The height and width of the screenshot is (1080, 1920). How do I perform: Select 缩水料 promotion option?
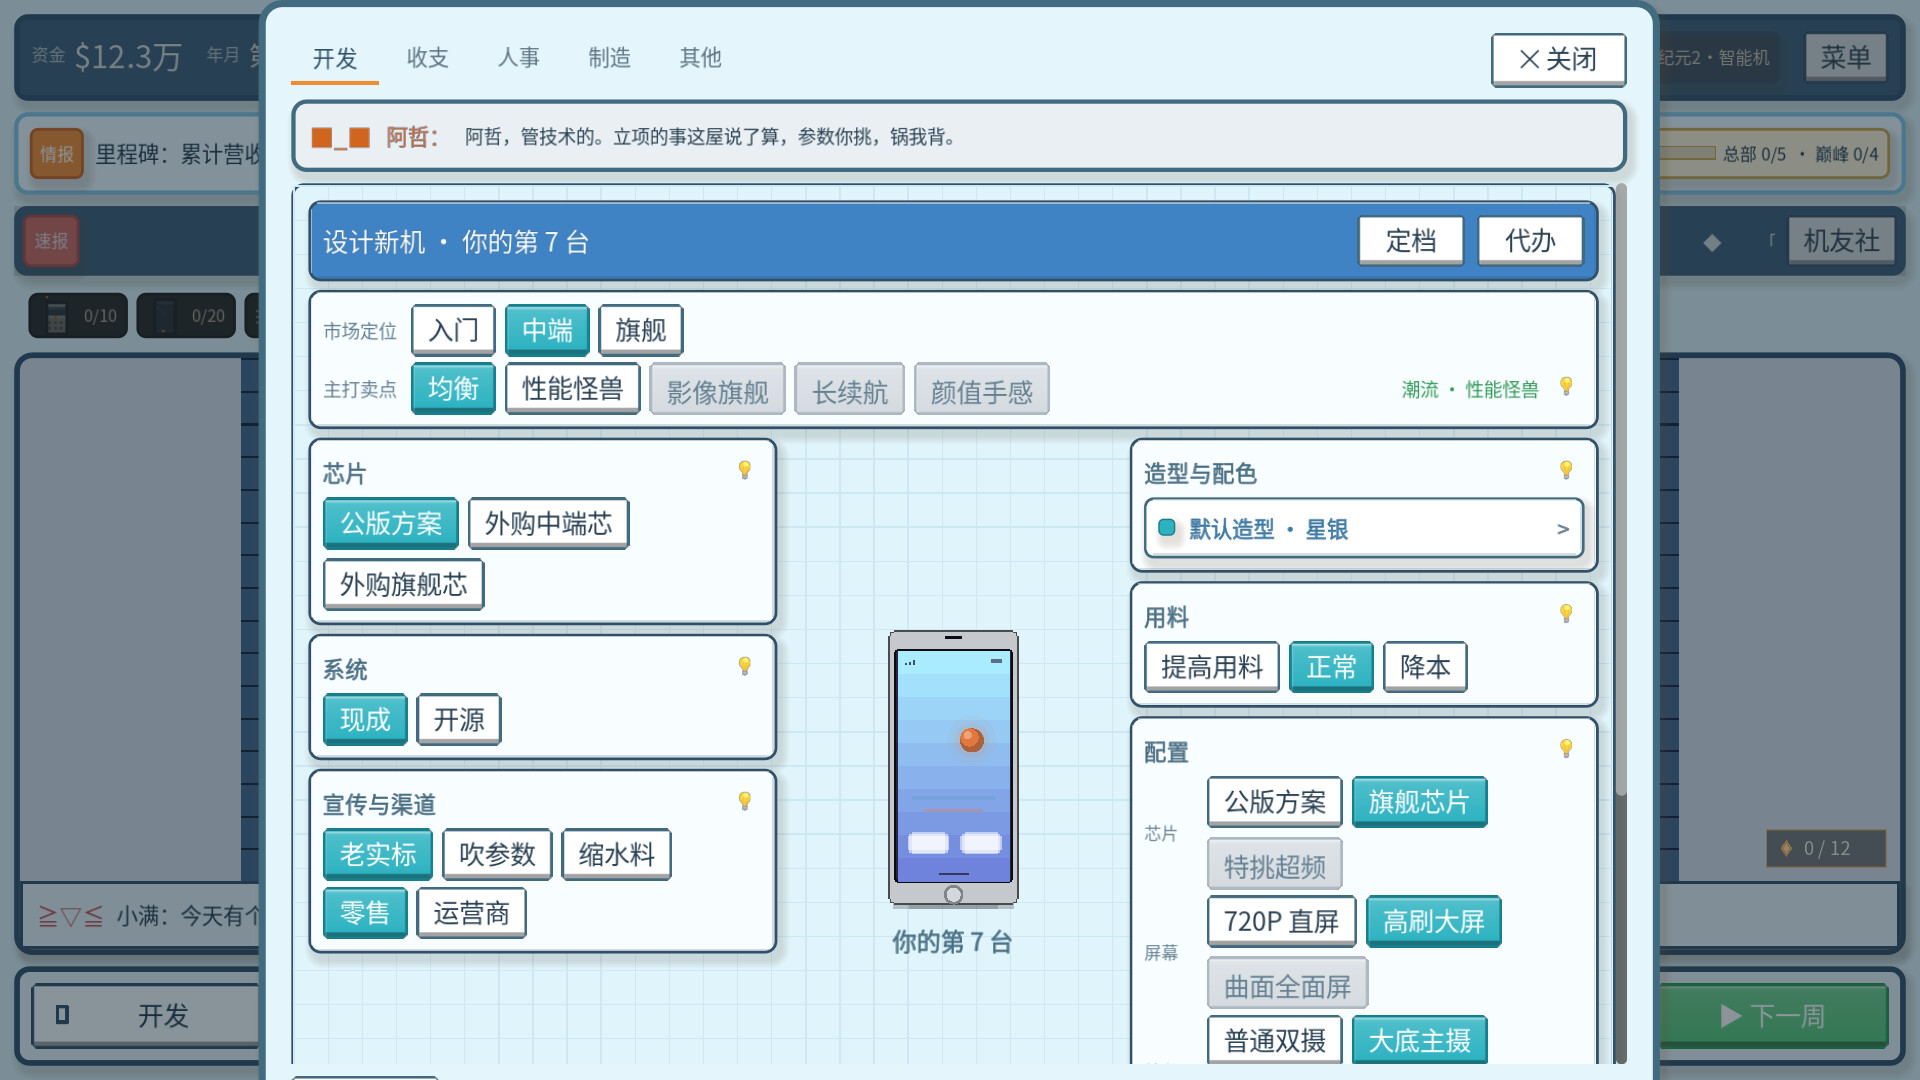616,854
